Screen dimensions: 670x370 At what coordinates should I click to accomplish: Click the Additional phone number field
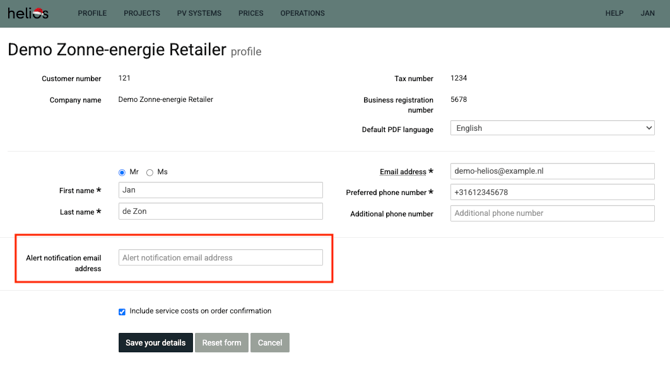(x=552, y=213)
